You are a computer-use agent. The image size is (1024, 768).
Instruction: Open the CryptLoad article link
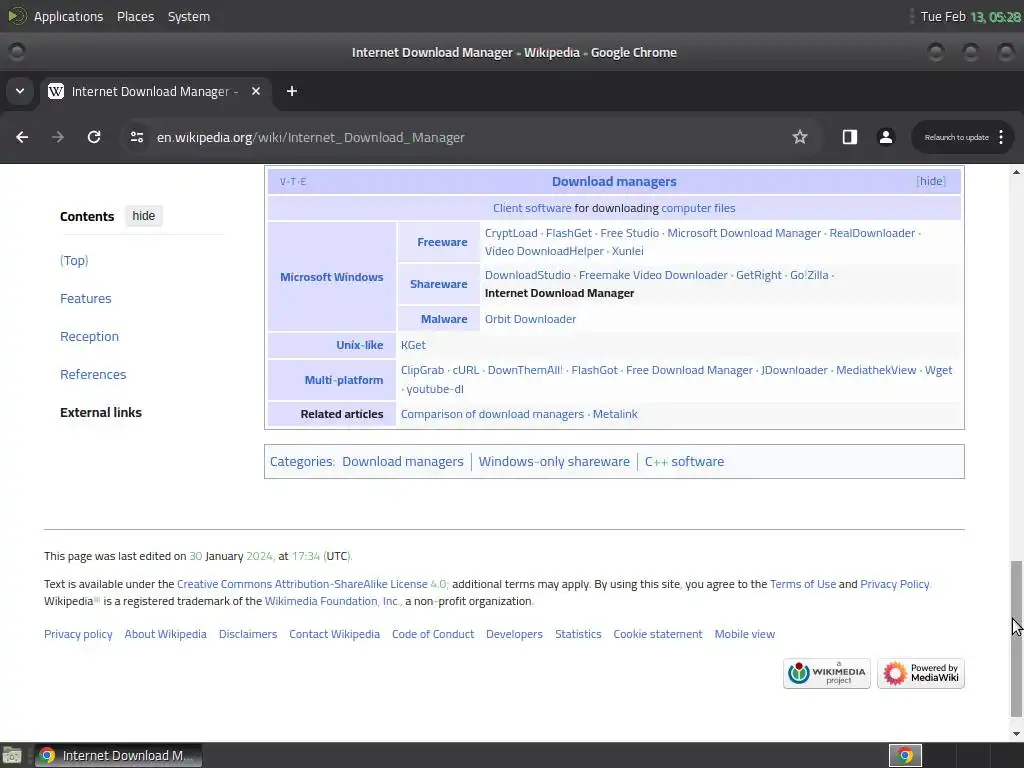(511, 233)
